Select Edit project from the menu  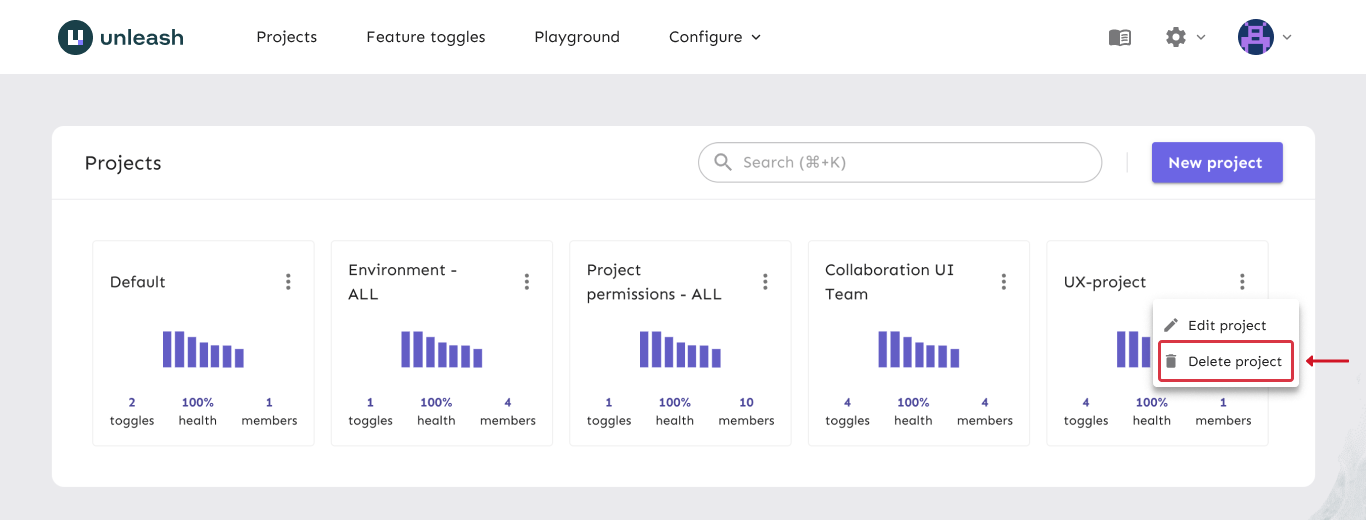1226,325
